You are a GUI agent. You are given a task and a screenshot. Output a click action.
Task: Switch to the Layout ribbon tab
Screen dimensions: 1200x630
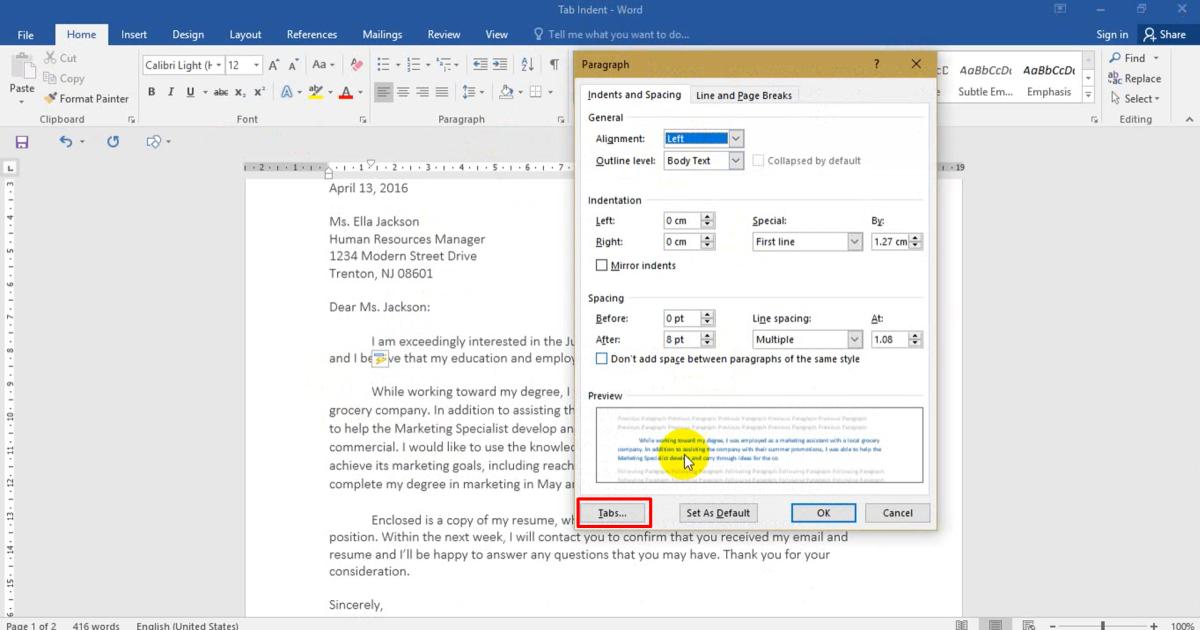(246, 35)
